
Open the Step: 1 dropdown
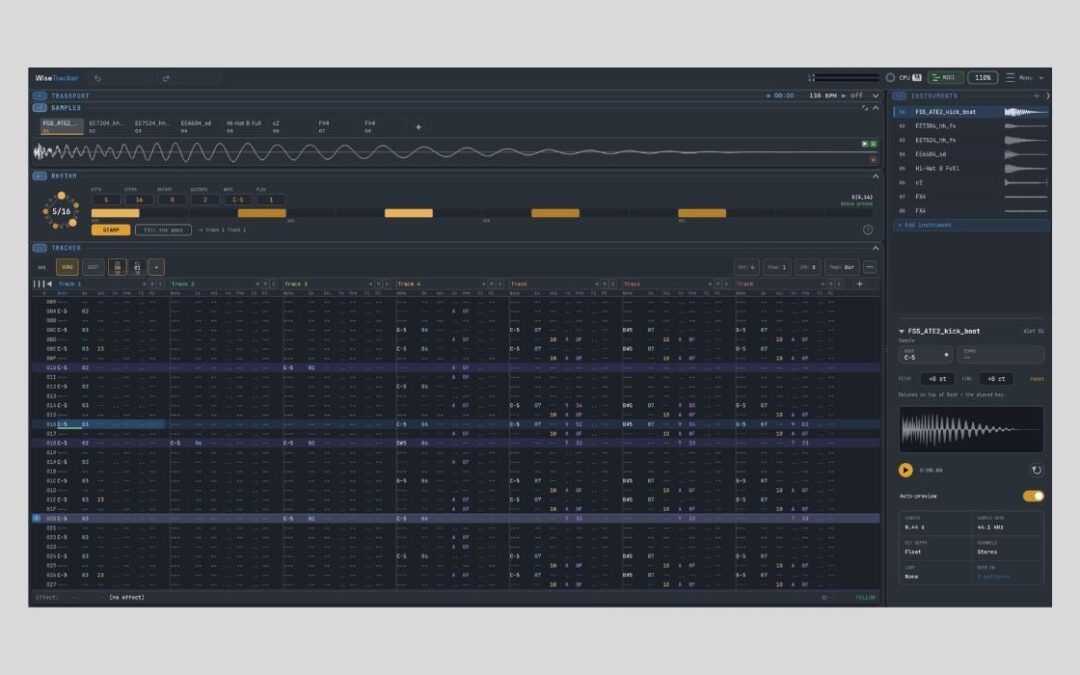coord(777,267)
